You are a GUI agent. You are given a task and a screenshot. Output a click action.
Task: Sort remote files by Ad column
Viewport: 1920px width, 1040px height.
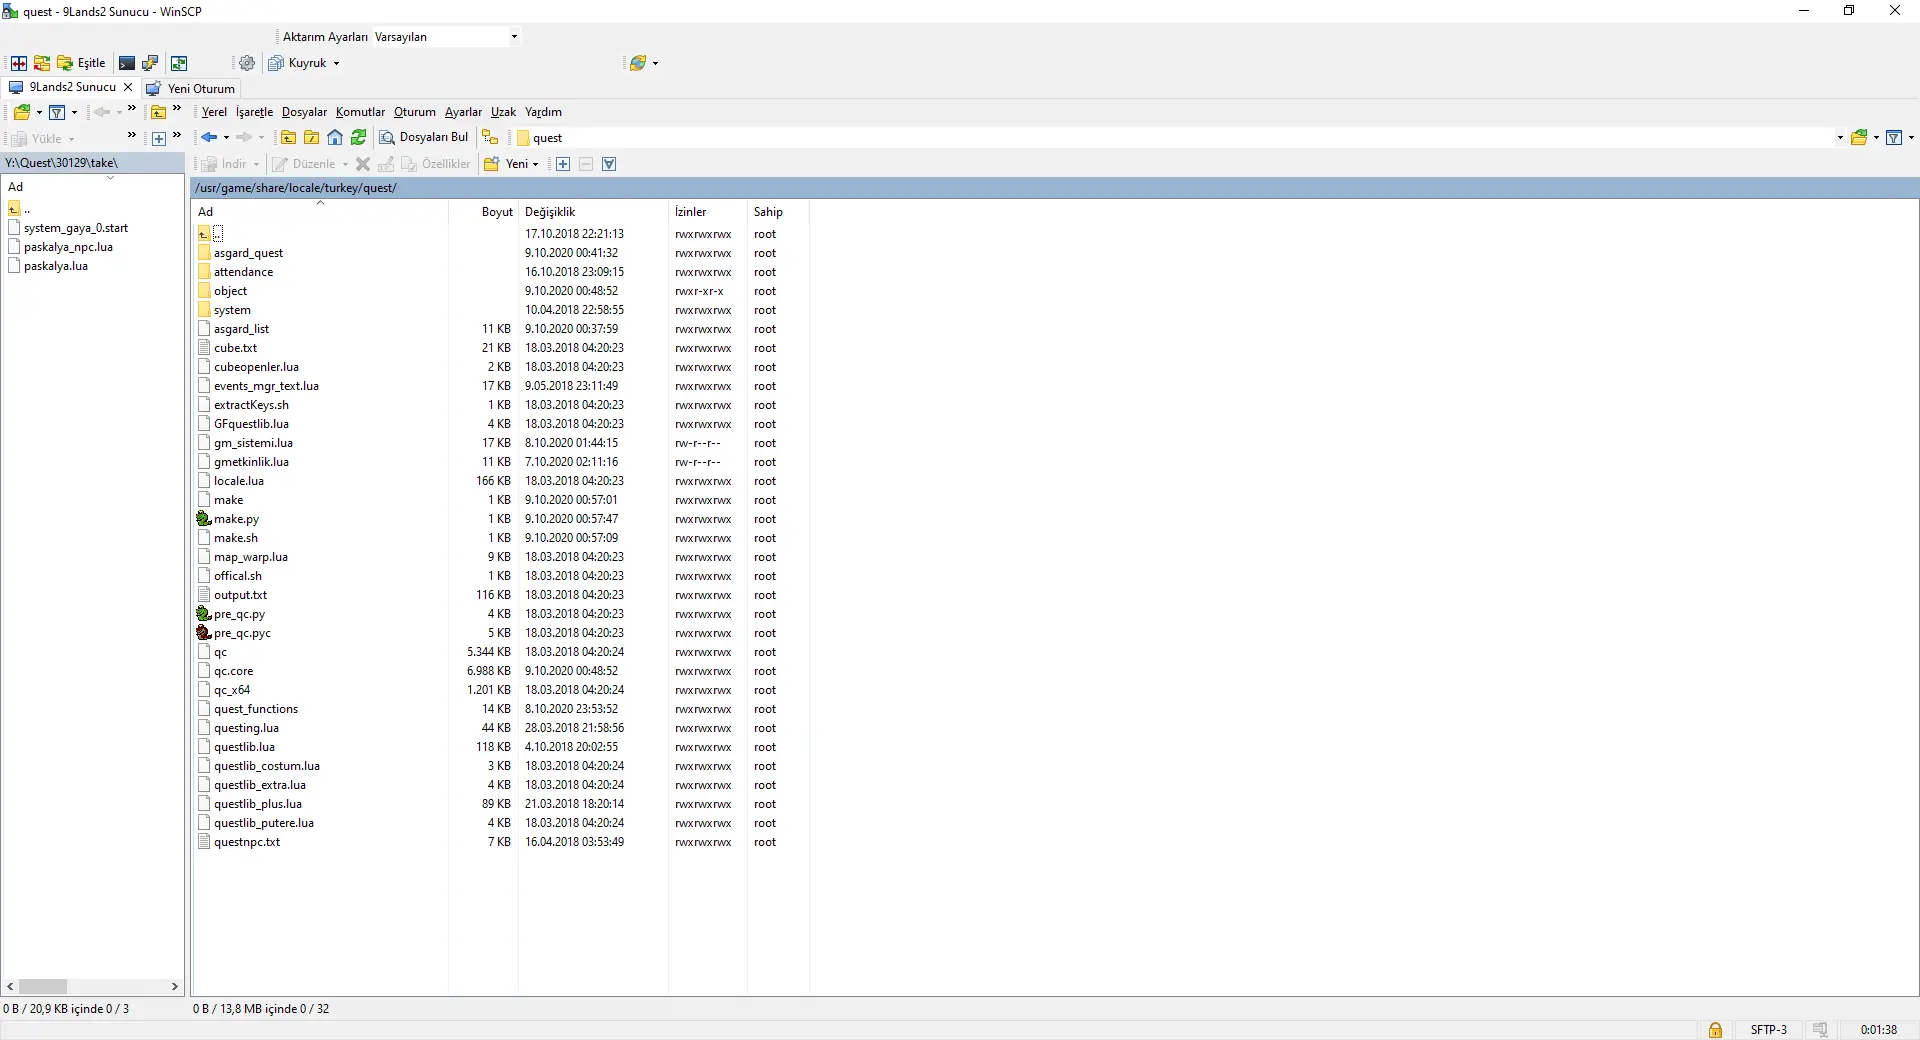tap(320, 212)
